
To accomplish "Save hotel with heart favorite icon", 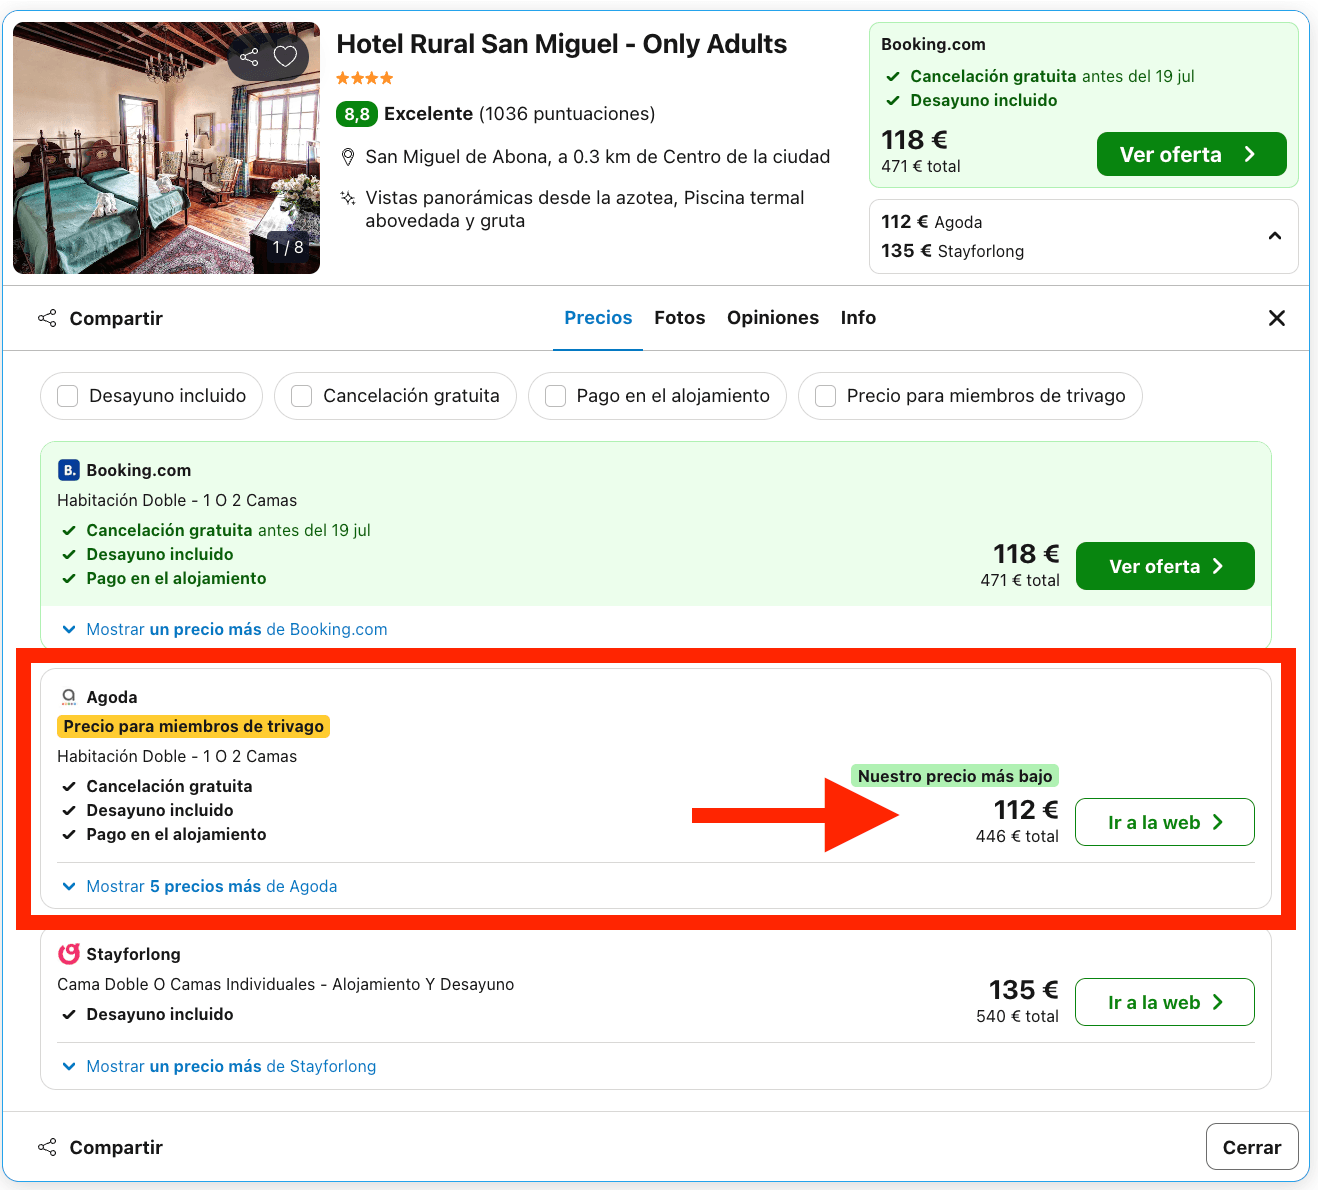I will click(285, 57).
